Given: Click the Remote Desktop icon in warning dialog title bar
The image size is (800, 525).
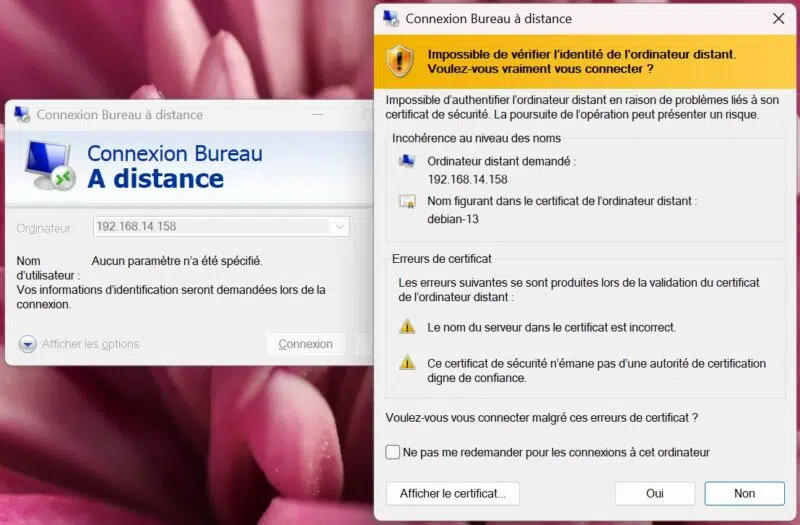Looking at the screenshot, I should click(x=391, y=18).
